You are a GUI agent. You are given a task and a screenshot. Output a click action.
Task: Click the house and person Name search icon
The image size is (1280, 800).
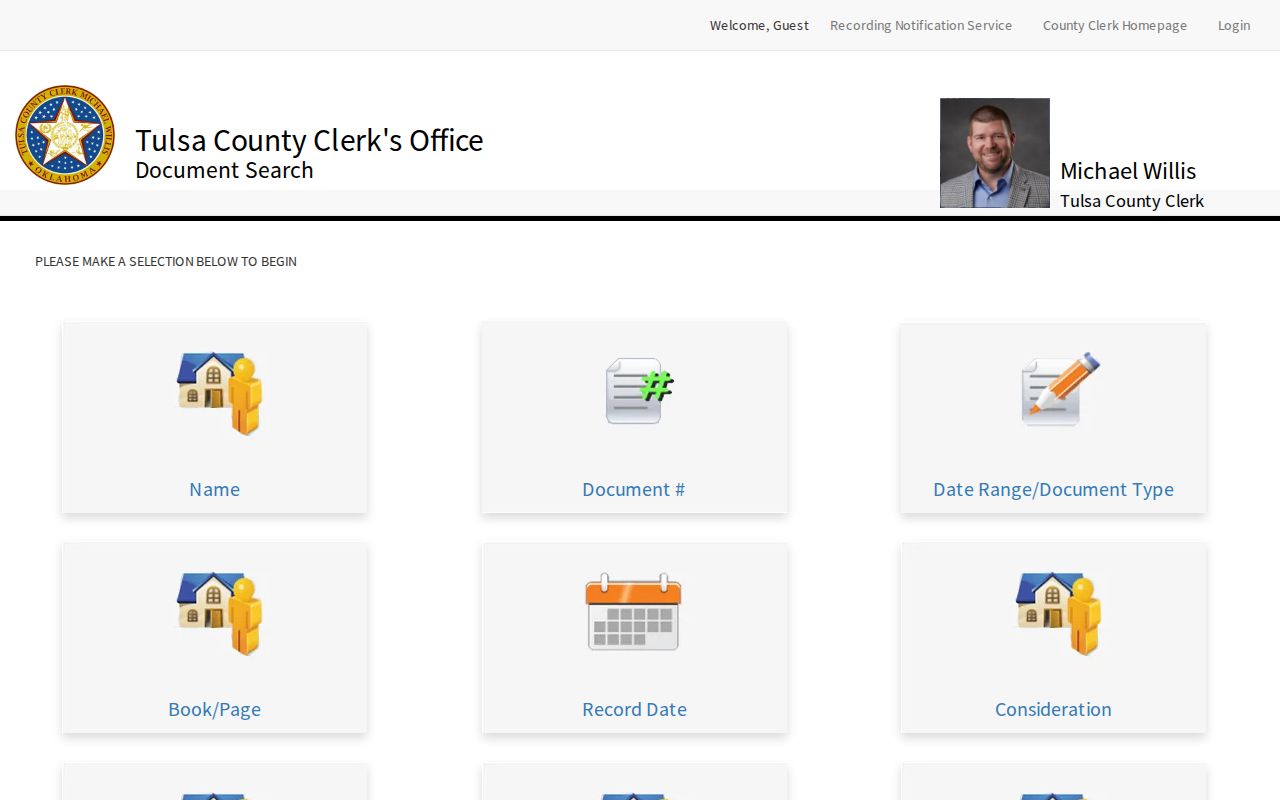(219, 393)
